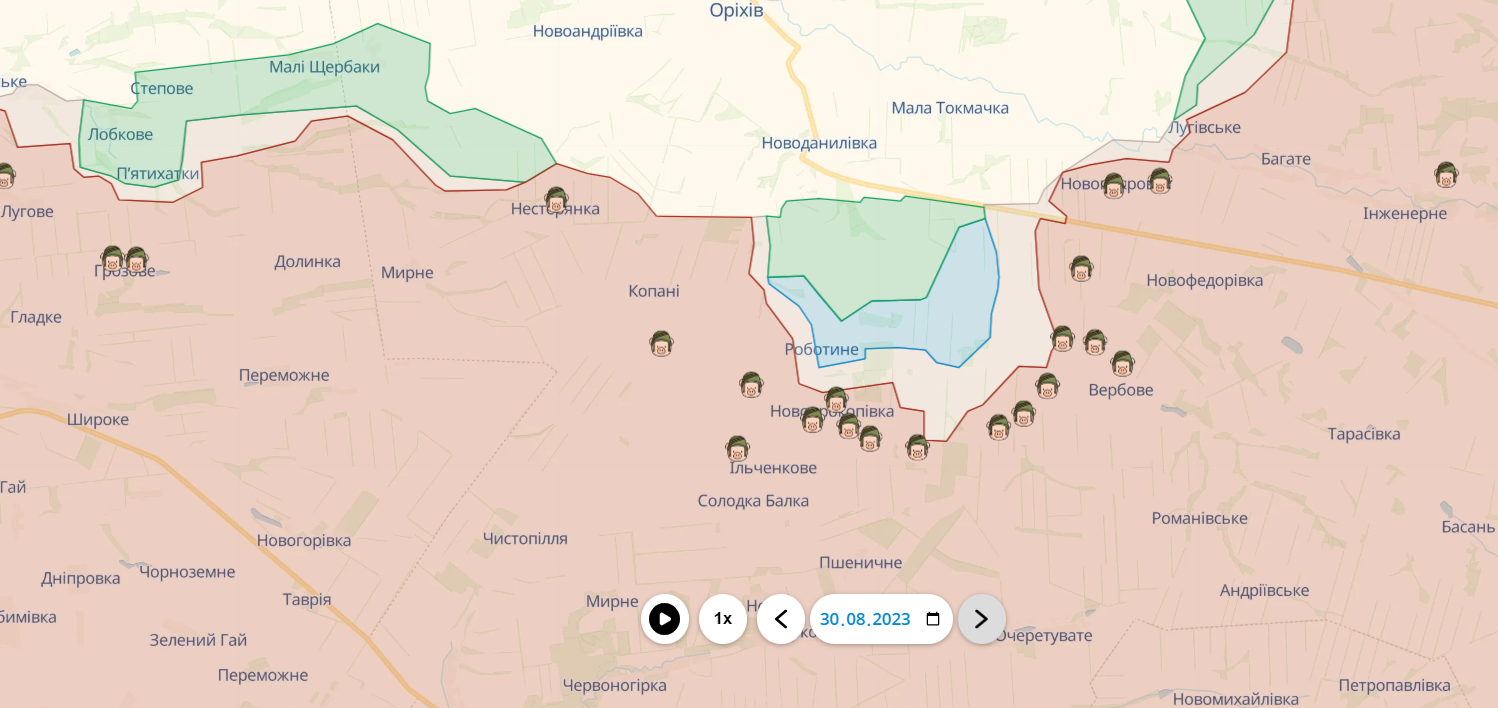Viewport: 1498px width, 708px height.
Task: Select the unit icon left of Новофедорівка
Action: [x=1080, y=269]
